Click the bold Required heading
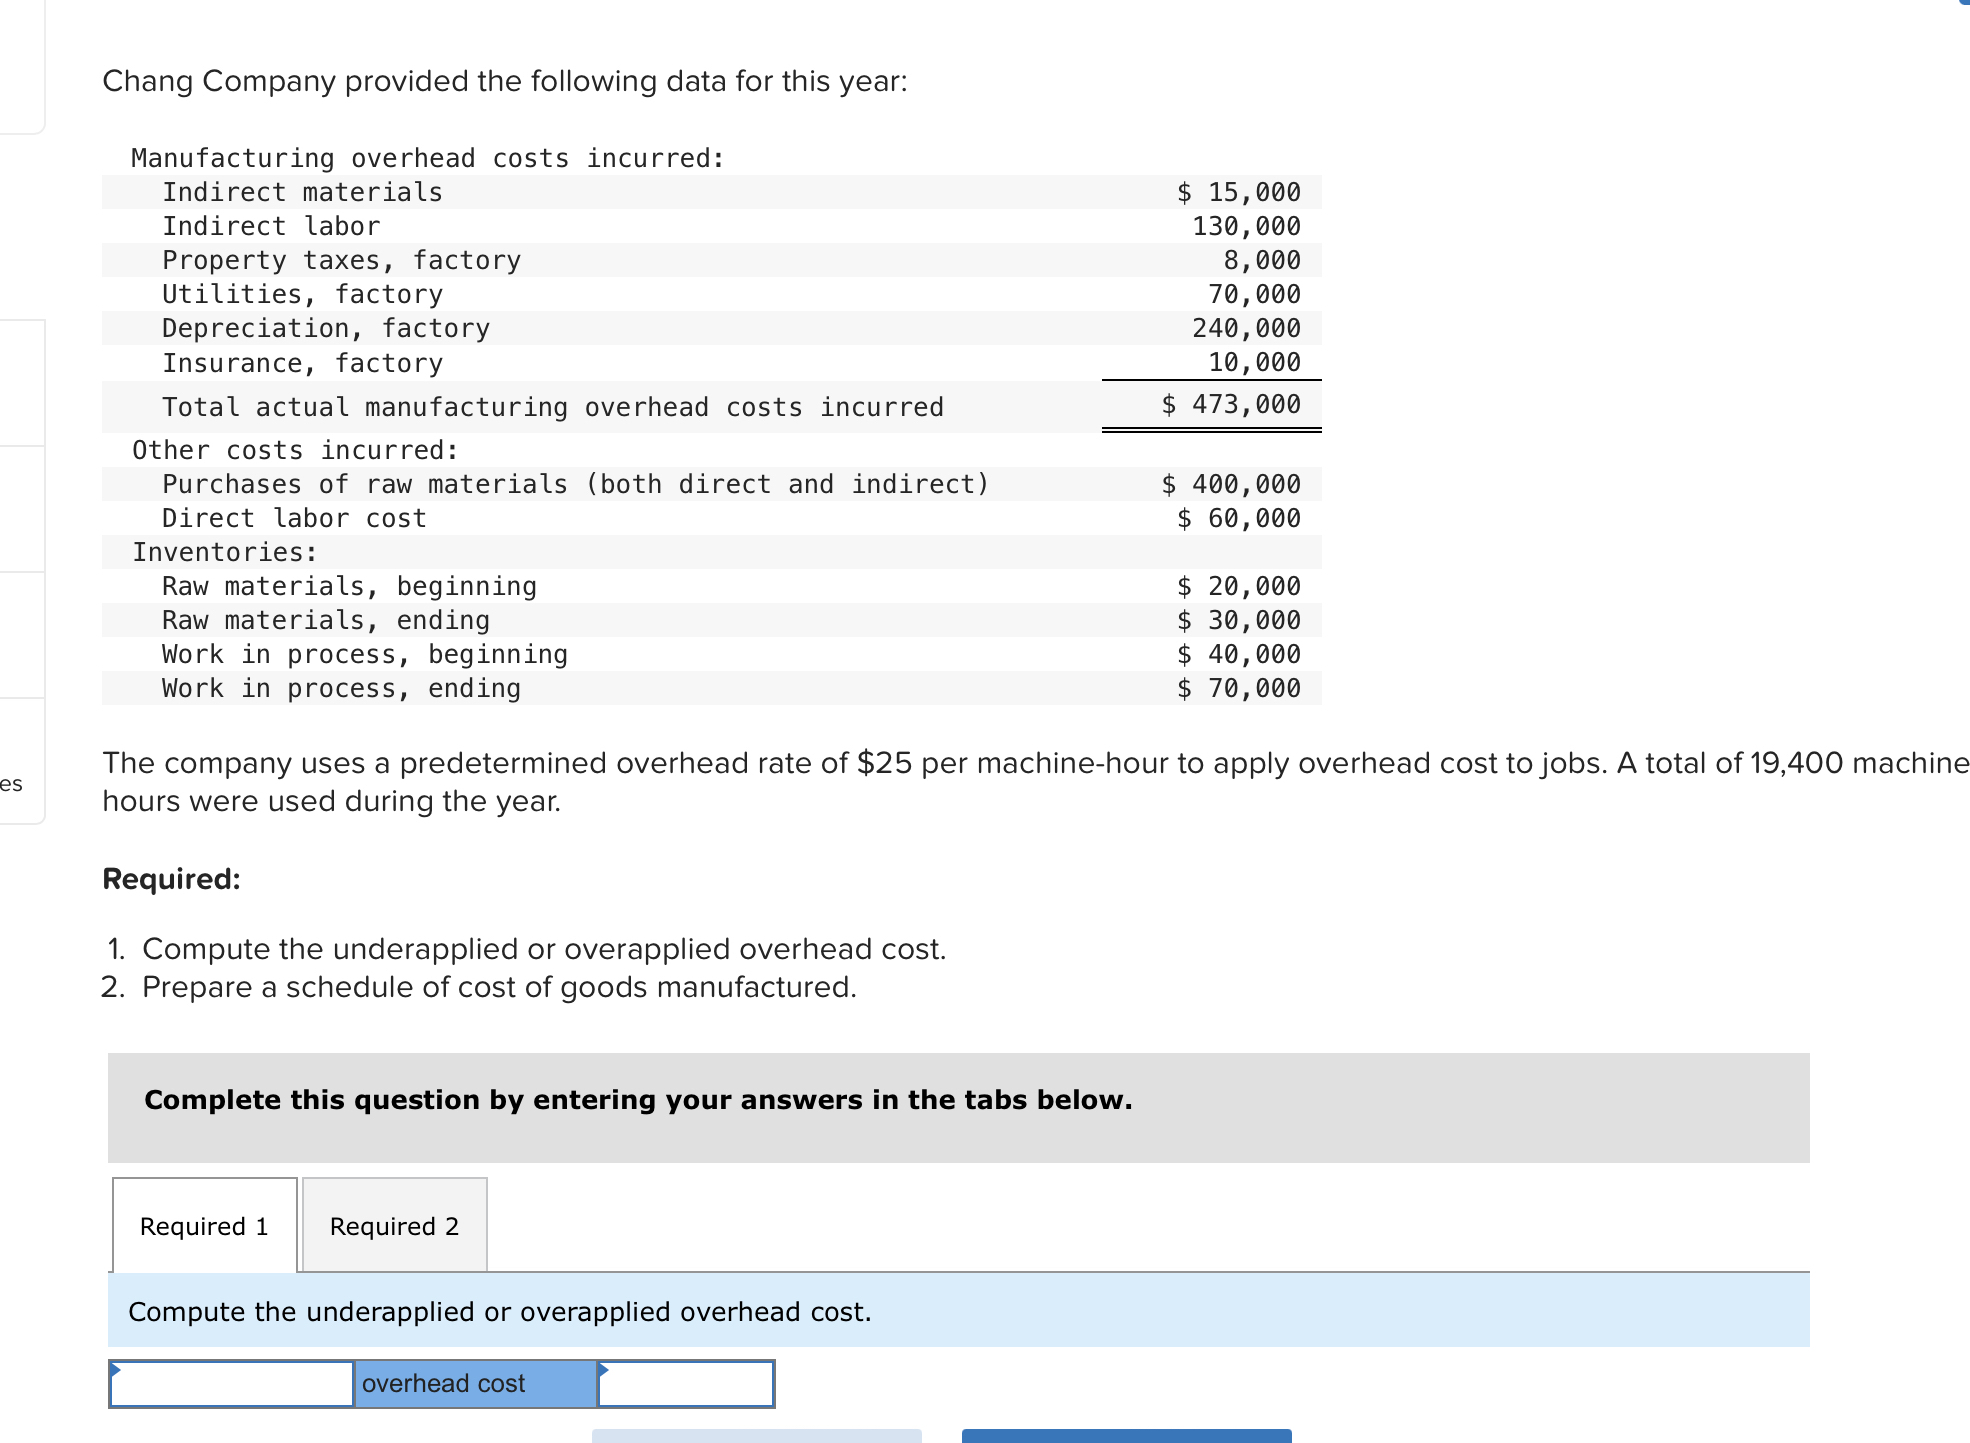The image size is (1970, 1443). [x=171, y=879]
